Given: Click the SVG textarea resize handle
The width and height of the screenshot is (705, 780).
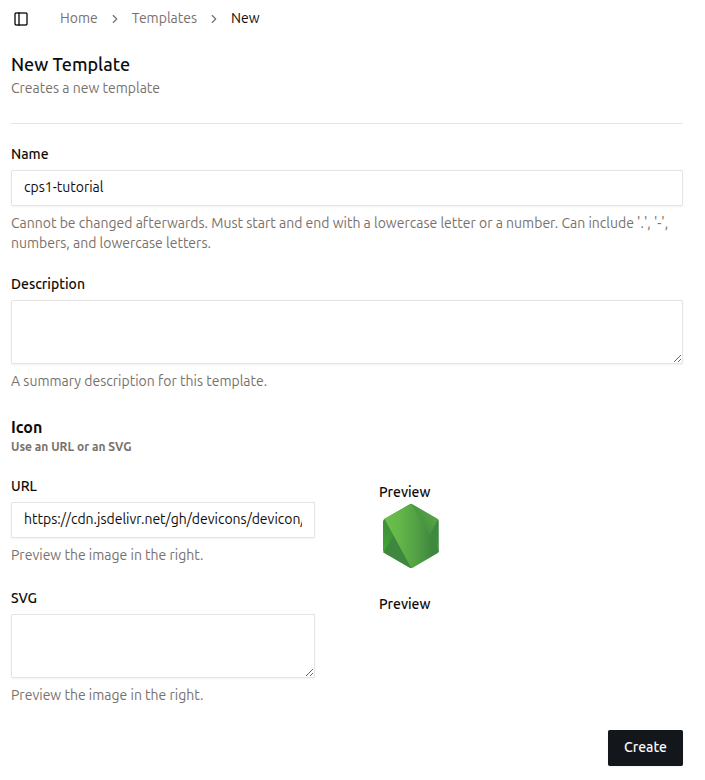Looking at the screenshot, I should point(309,671).
